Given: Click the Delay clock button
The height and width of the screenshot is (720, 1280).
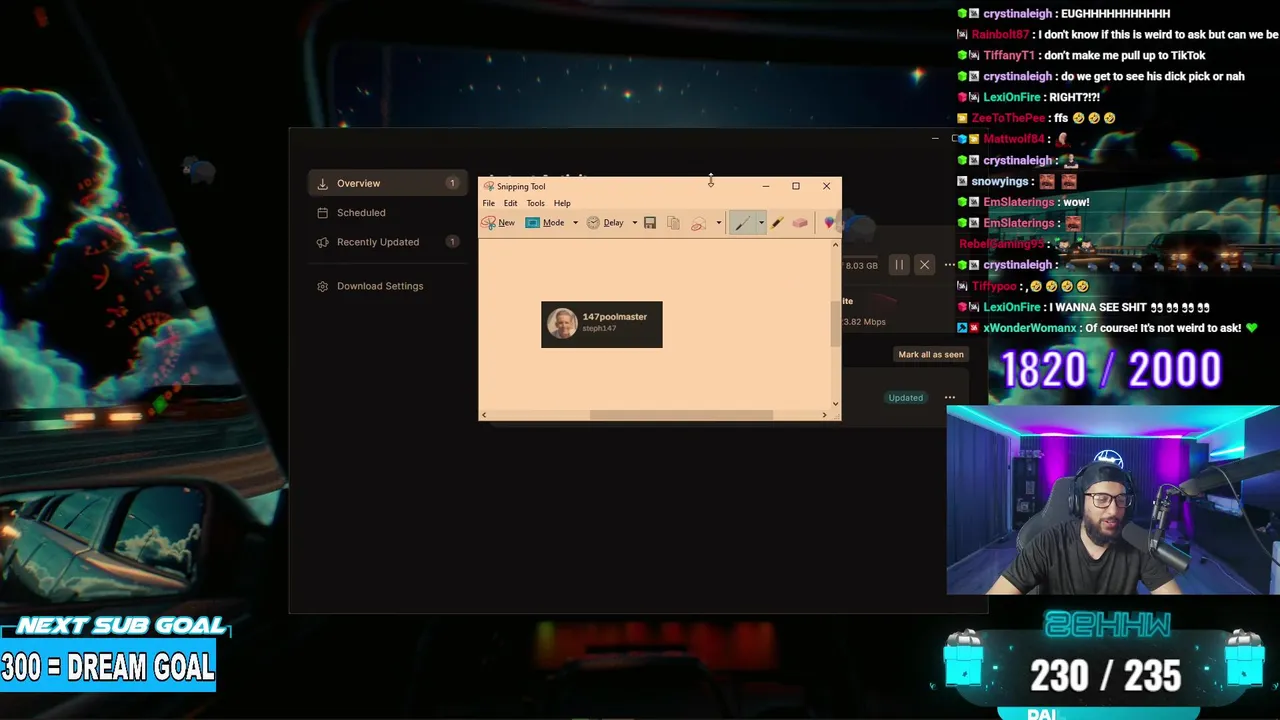Looking at the screenshot, I should (605, 223).
